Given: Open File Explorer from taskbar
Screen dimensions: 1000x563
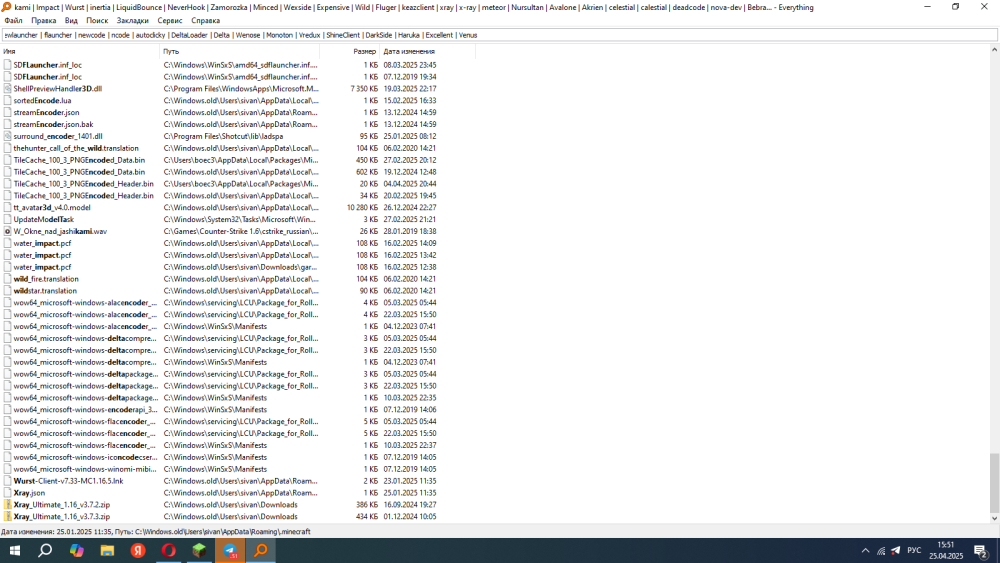Looking at the screenshot, I should 107,550.
